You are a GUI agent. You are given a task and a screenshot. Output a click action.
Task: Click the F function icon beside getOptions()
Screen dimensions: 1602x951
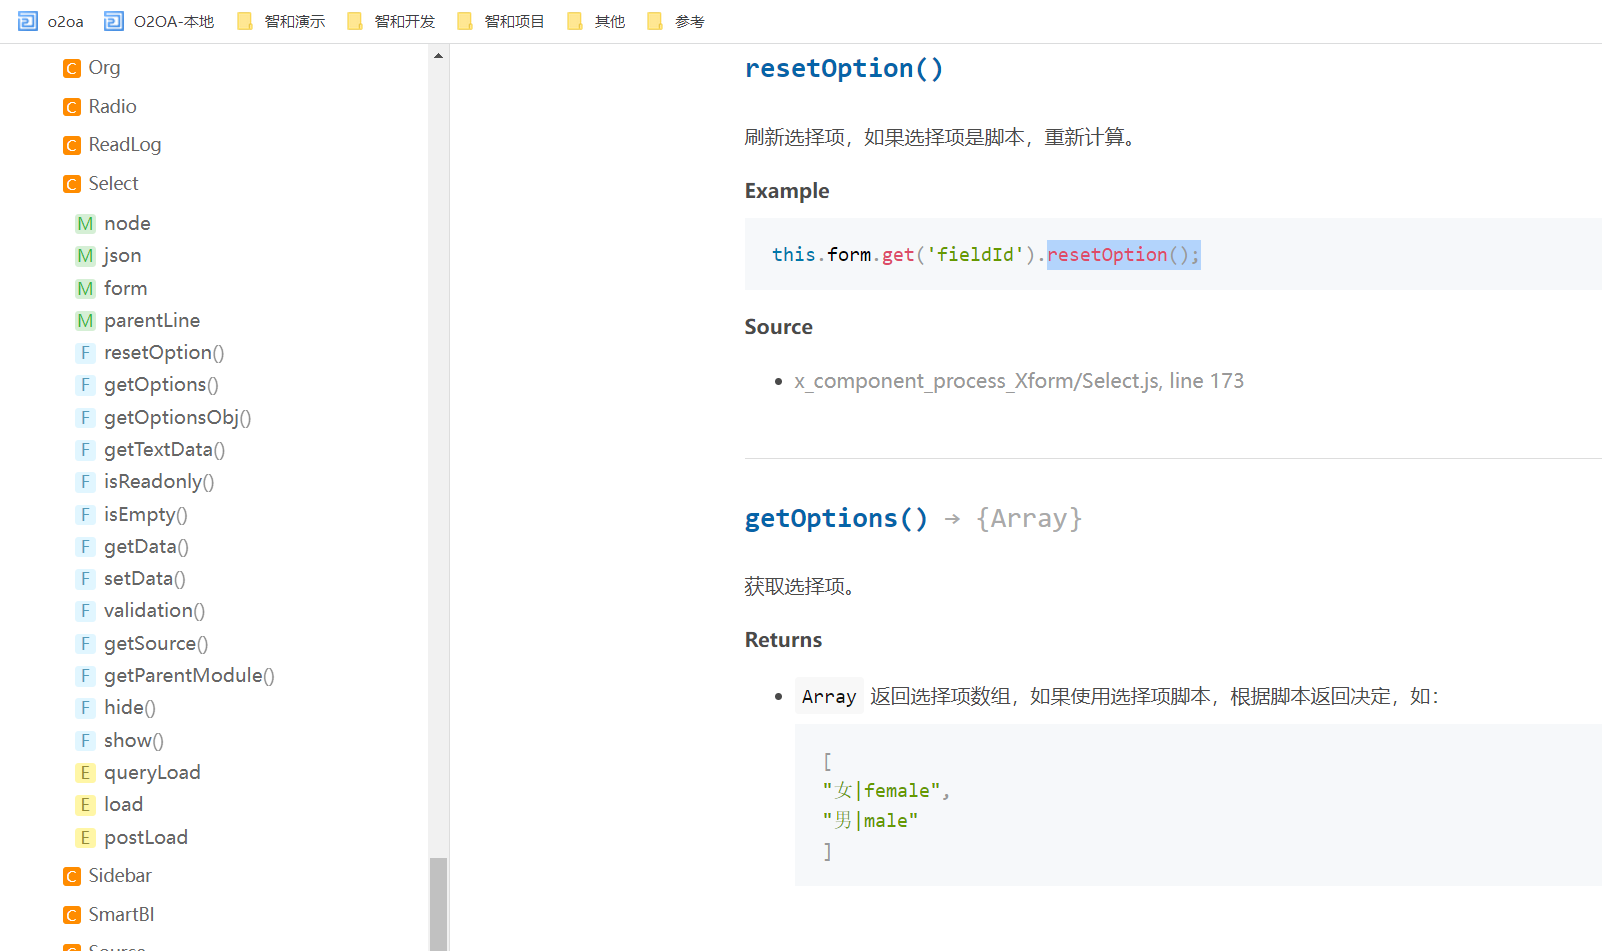tap(86, 384)
